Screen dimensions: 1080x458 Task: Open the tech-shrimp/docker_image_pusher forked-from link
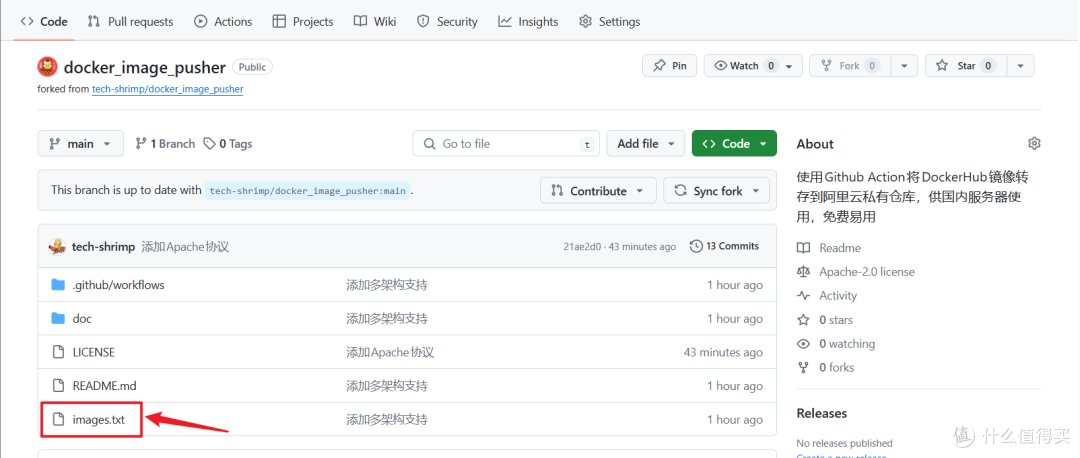click(167, 89)
